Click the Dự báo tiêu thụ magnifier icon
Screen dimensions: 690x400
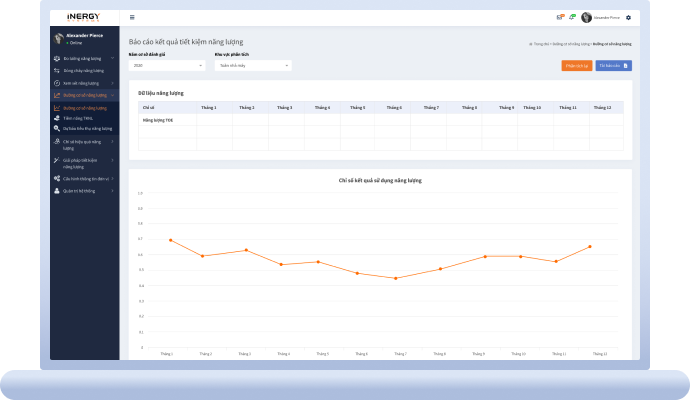pos(57,128)
